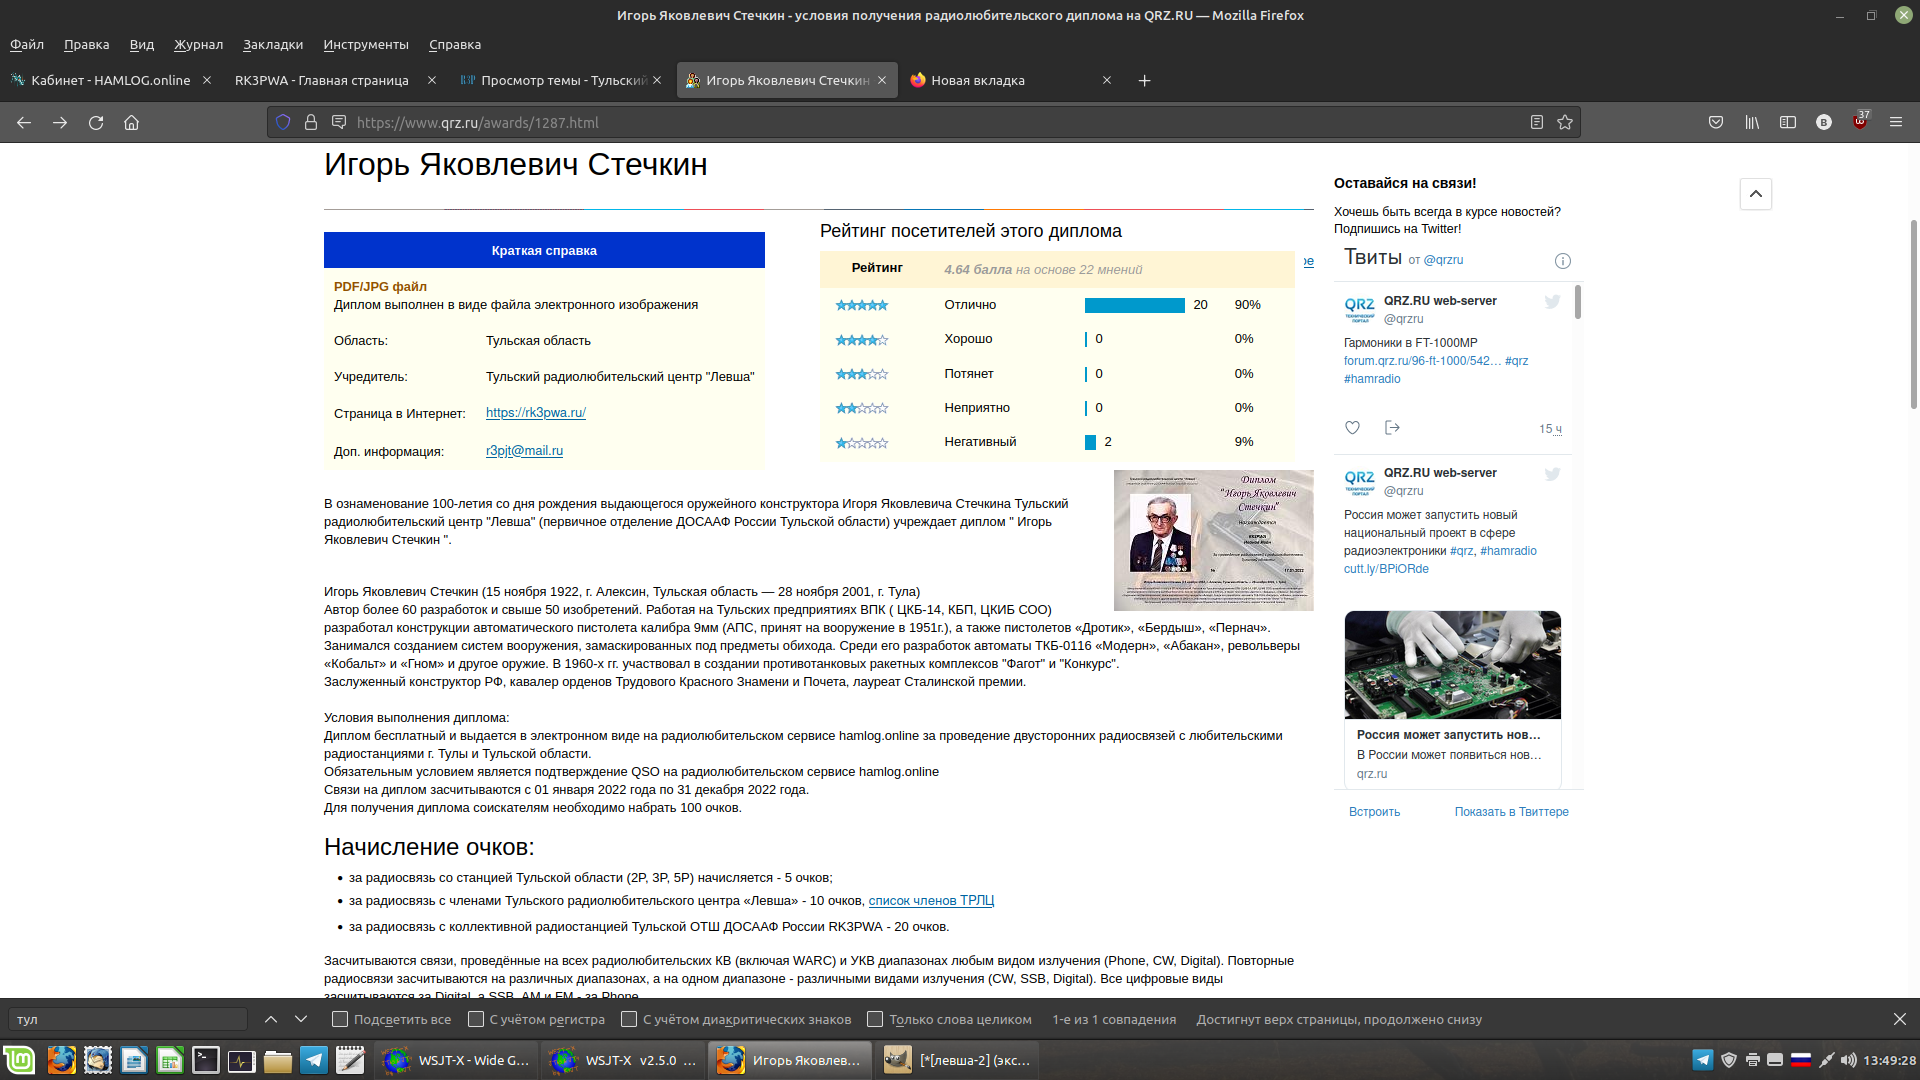1920x1080 pixels.
Task: Open the printer tray icon
Action: pyautogui.click(x=1752, y=1060)
